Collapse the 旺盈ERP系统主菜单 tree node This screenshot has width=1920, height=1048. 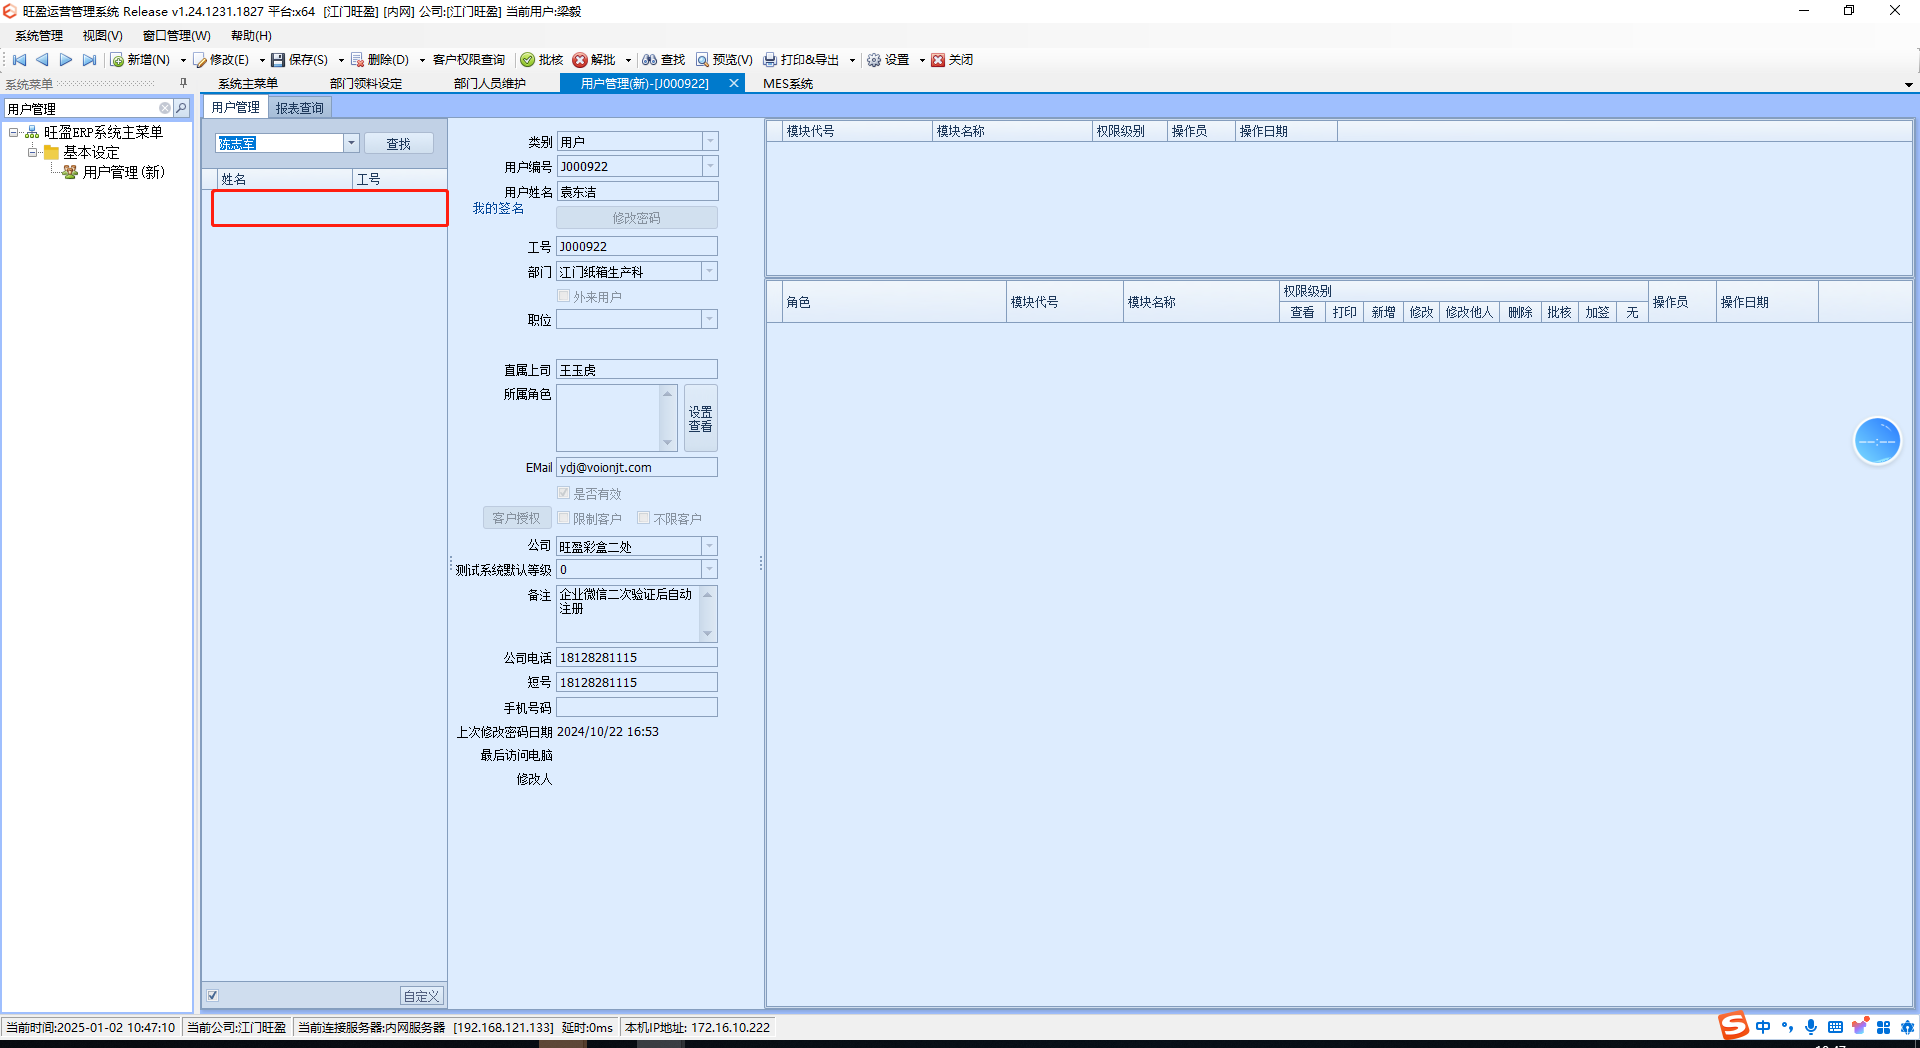[13, 132]
